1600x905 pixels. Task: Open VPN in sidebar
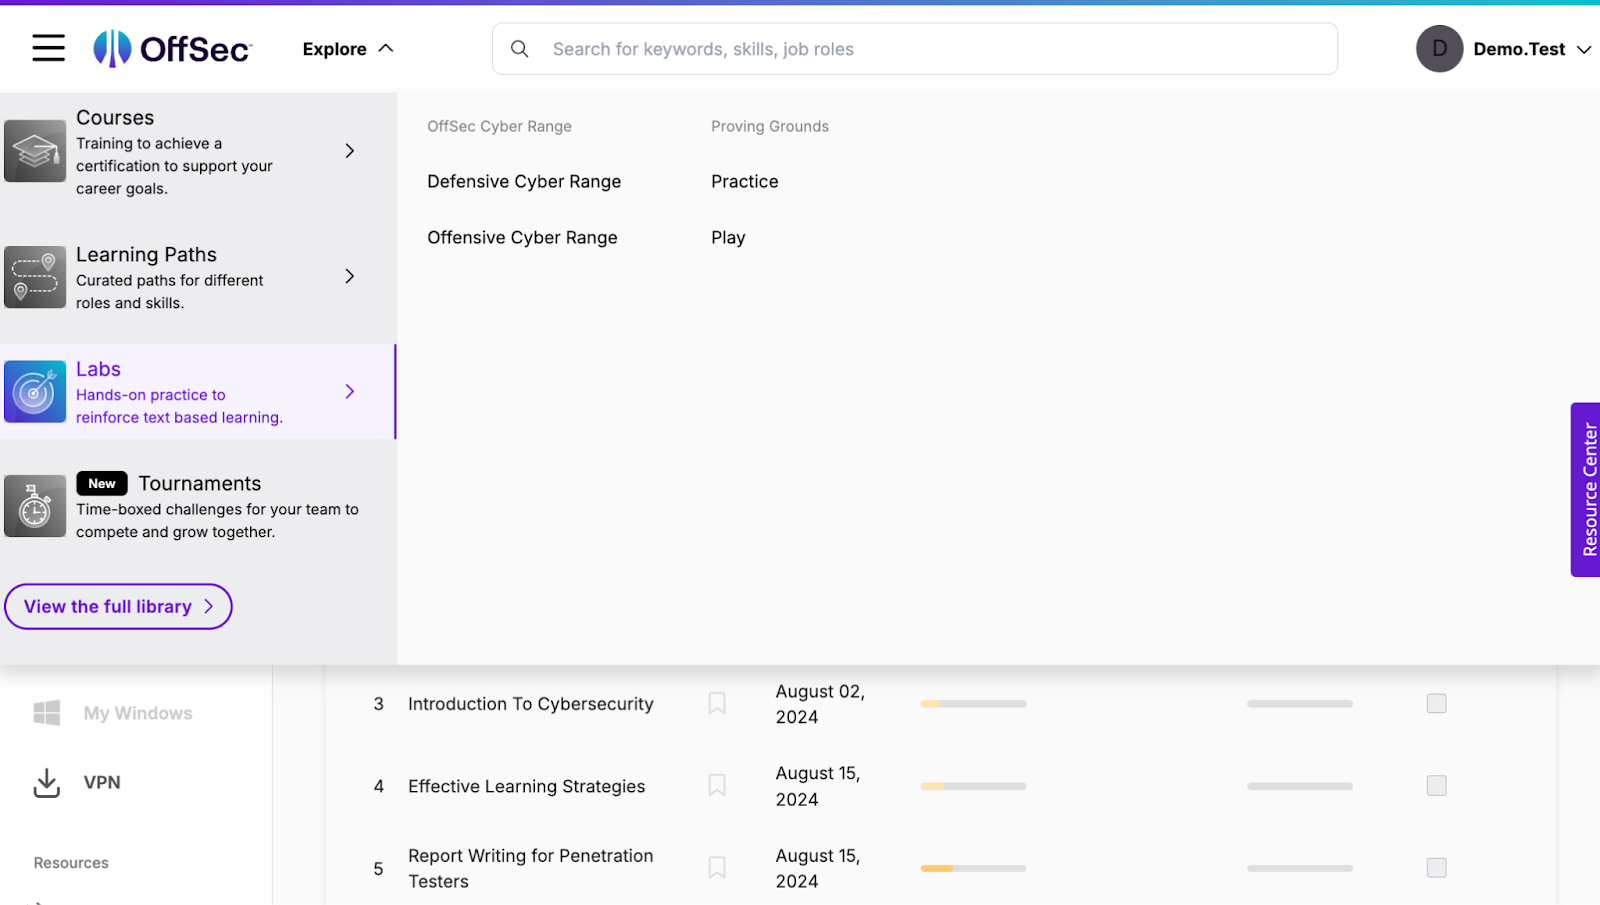click(78, 783)
